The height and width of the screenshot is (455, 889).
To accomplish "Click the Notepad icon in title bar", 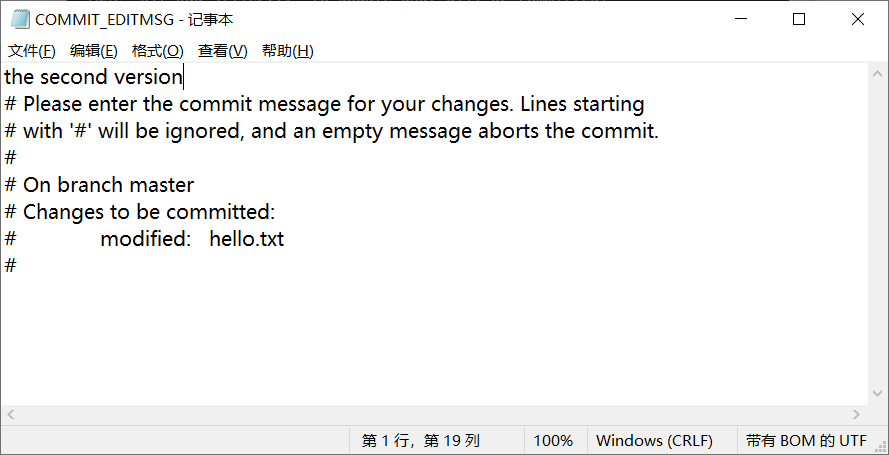I will pos(20,19).
